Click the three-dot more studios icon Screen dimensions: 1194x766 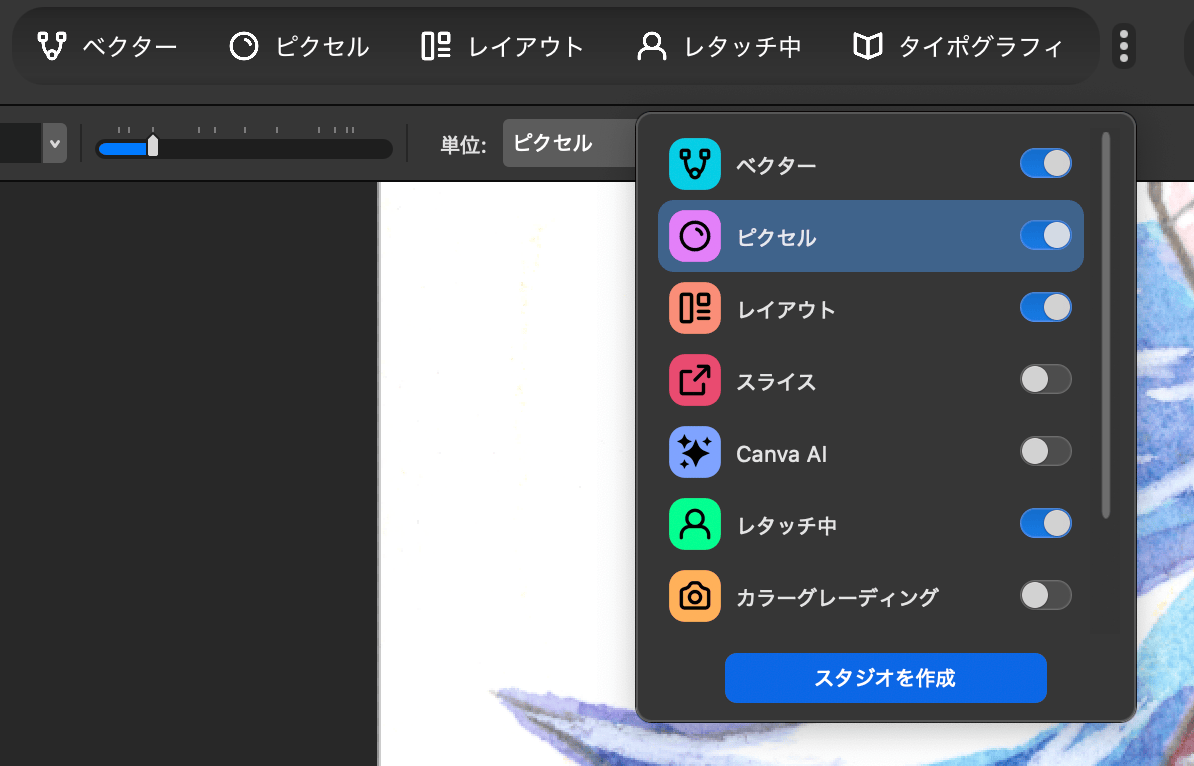tap(1124, 46)
